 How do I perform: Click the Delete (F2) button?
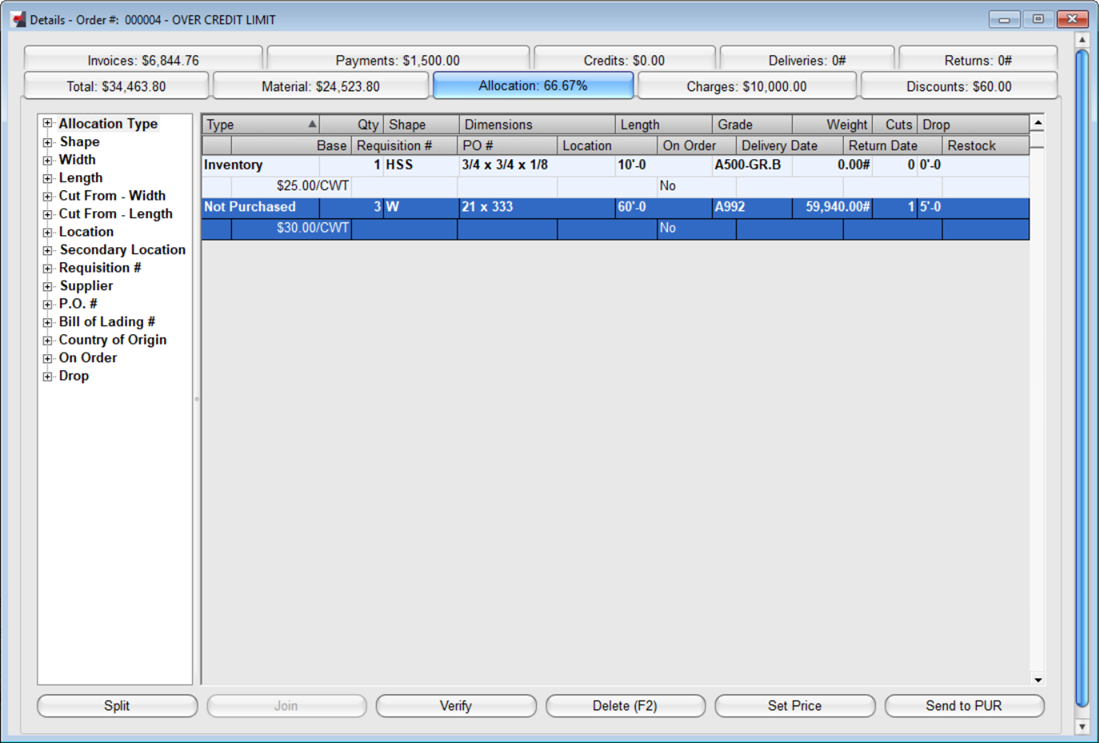625,706
